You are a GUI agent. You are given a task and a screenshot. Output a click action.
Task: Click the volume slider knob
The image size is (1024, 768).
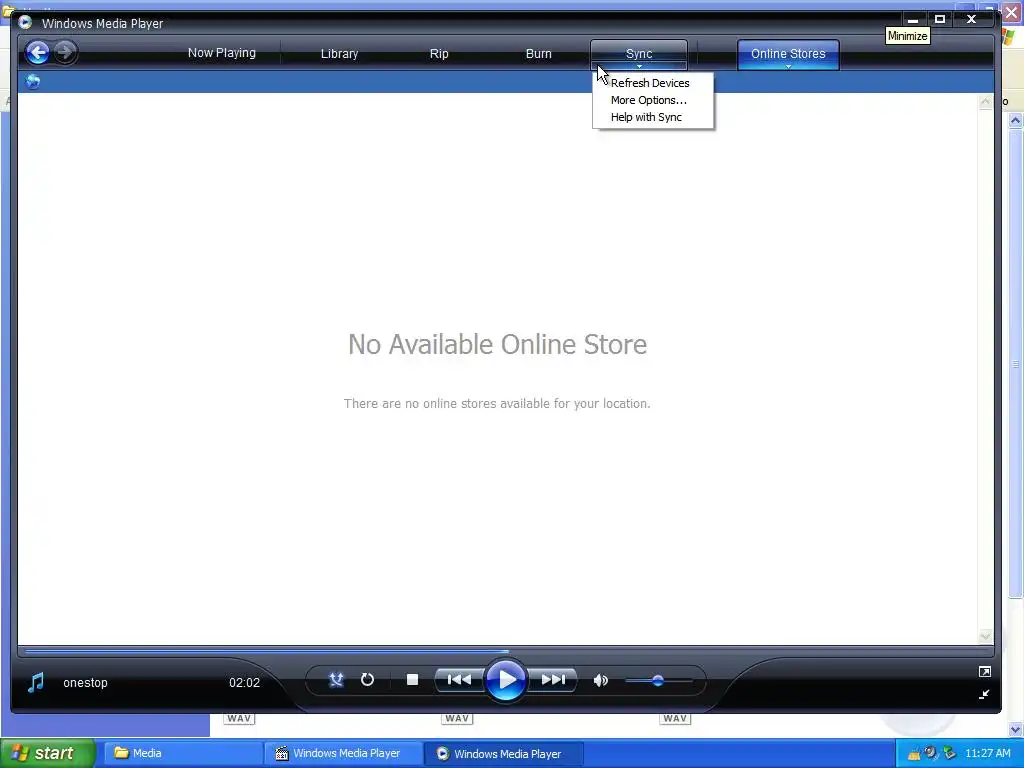[658, 680]
